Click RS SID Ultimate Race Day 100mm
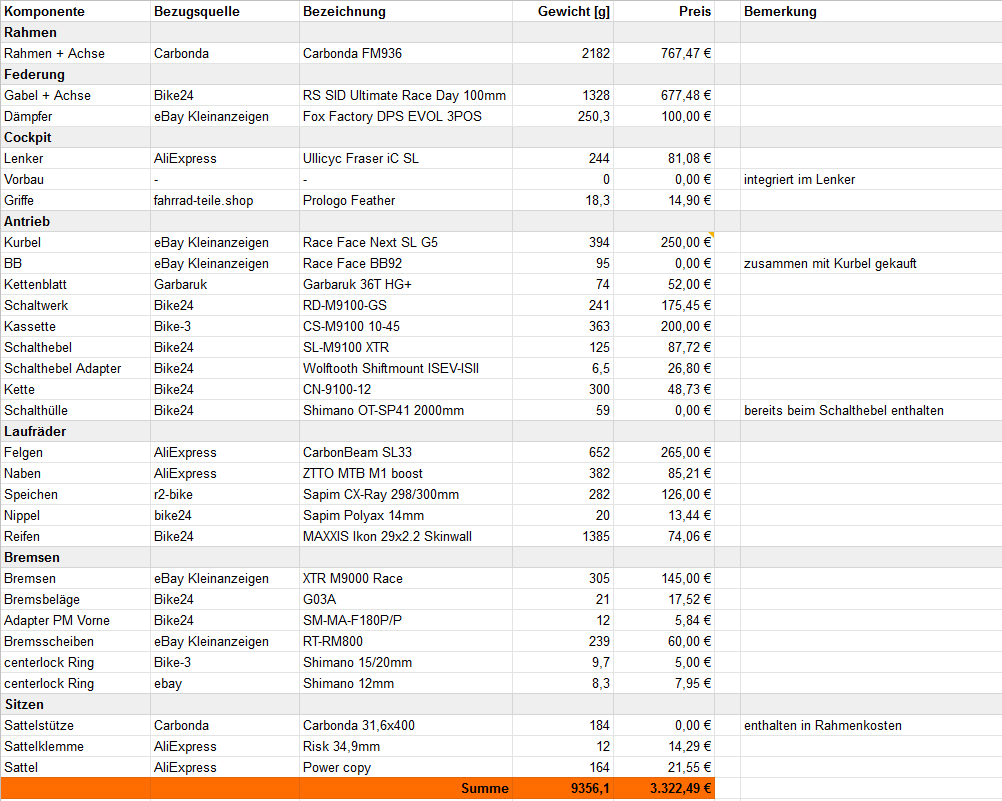The image size is (1002, 801). pyautogui.click(x=406, y=95)
